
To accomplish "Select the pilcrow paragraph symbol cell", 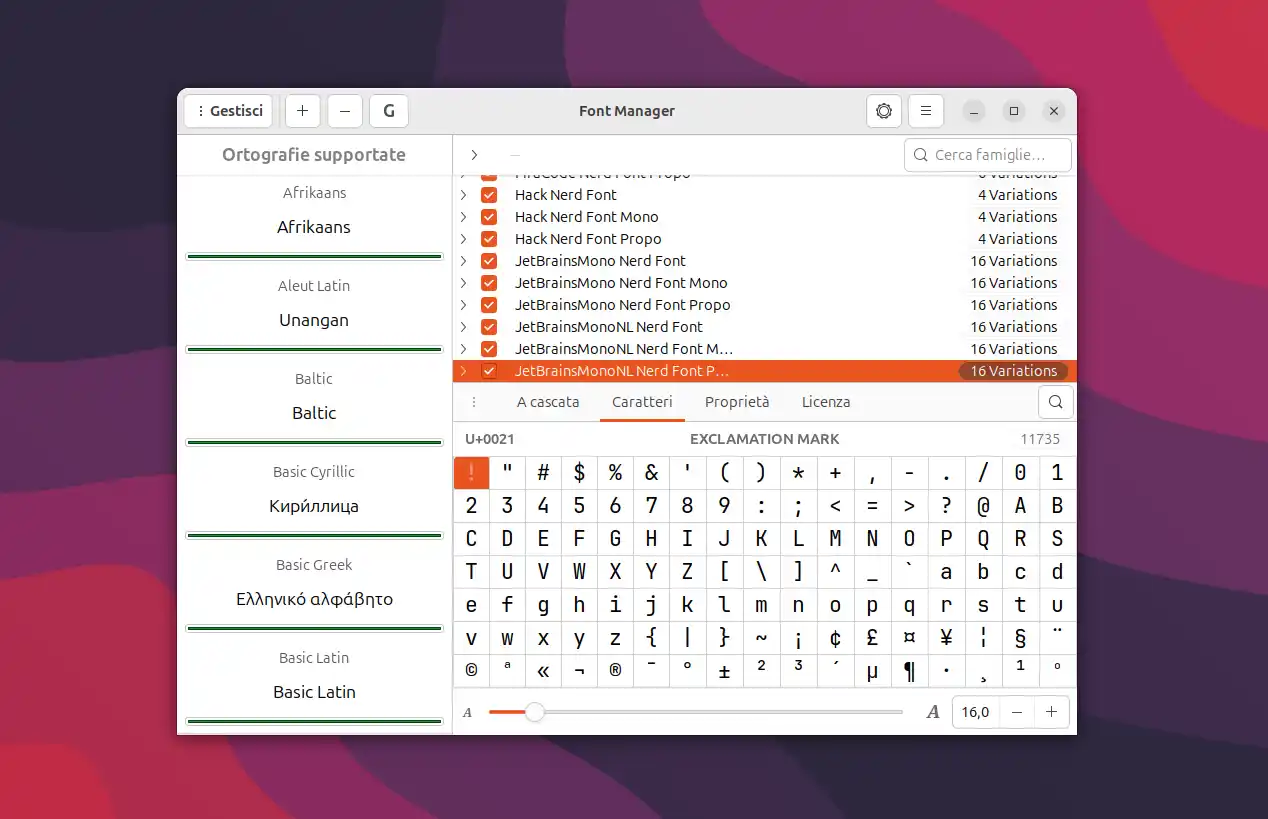I will [x=909, y=671].
